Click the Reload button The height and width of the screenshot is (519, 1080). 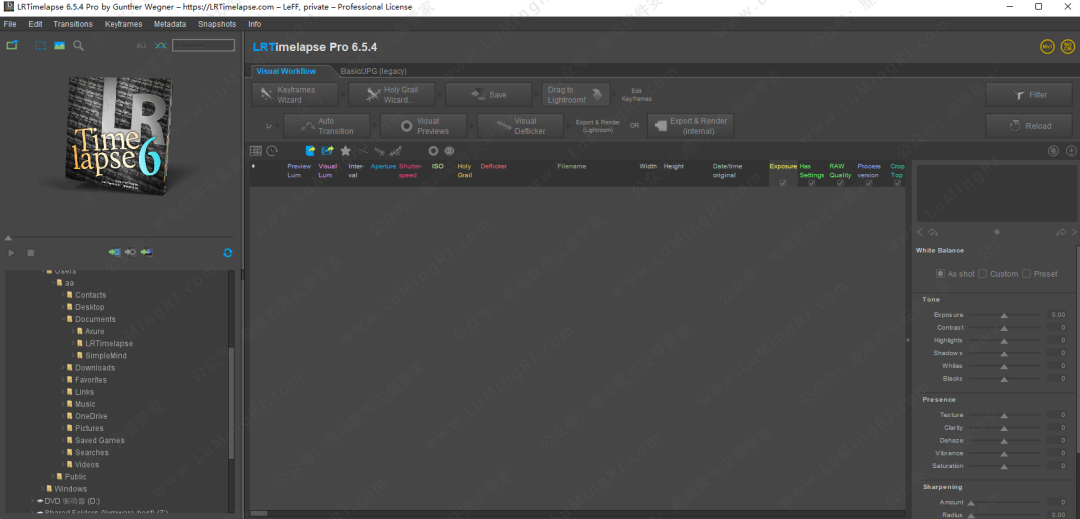tap(1030, 126)
